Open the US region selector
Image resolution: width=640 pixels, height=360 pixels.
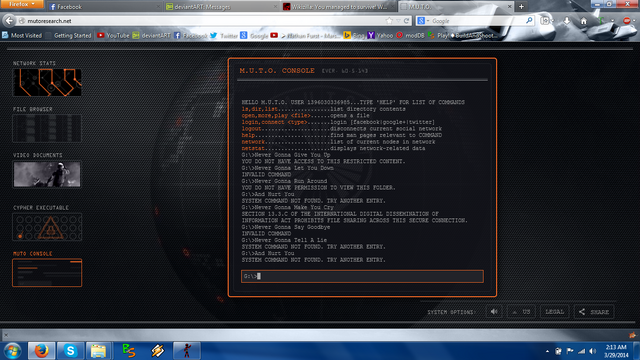(x=521, y=312)
